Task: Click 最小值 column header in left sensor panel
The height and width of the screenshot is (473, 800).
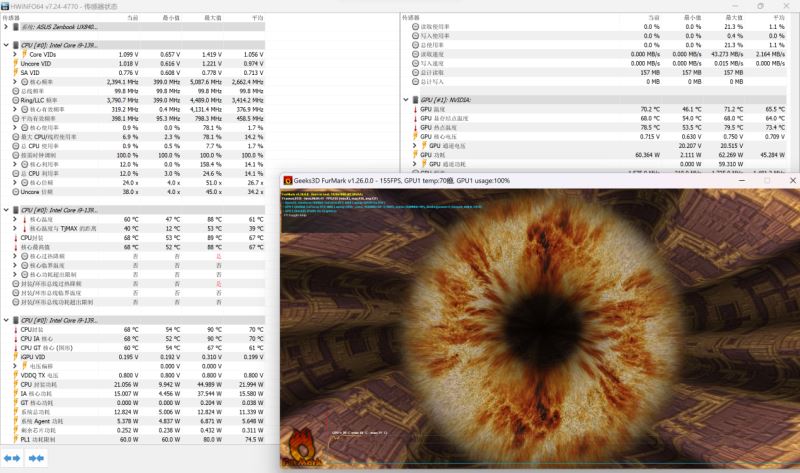Action: (171, 18)
